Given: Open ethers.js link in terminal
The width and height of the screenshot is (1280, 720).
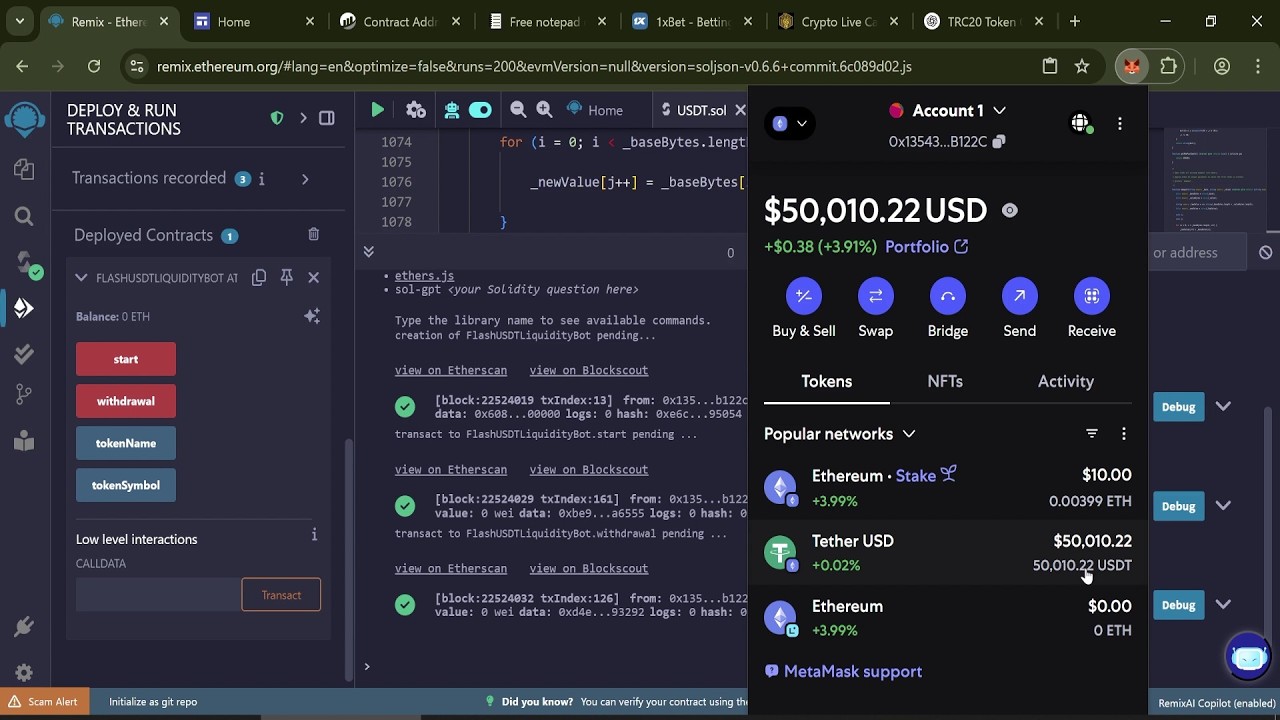Looking at the screenshot, I should (424, 275).
